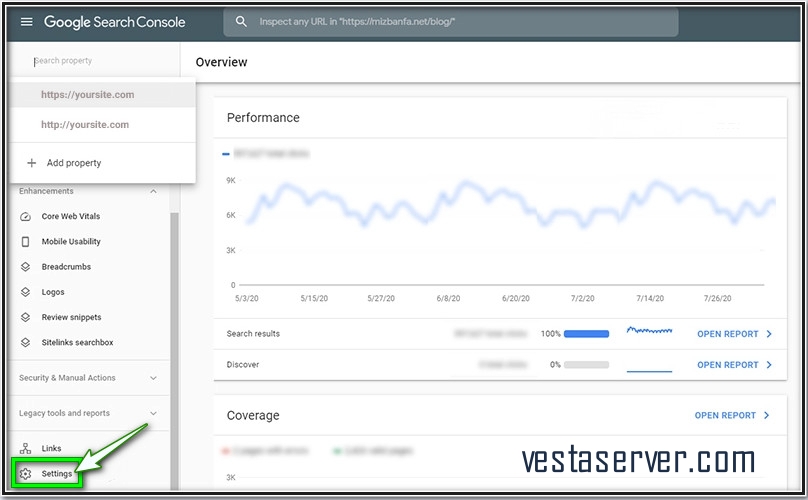Click the Search results row label

pyautogui.click(x=253, y=334)
